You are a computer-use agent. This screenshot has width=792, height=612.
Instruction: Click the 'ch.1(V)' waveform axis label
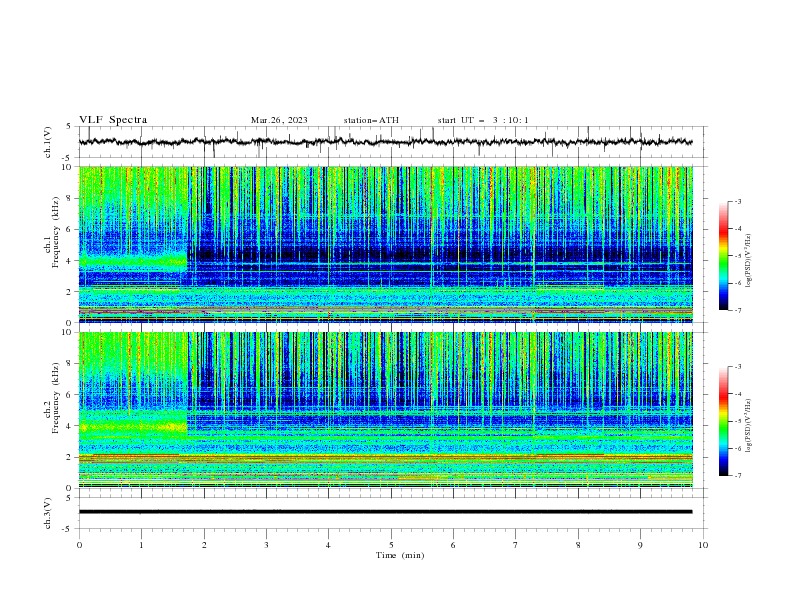[x=48, y=142]
